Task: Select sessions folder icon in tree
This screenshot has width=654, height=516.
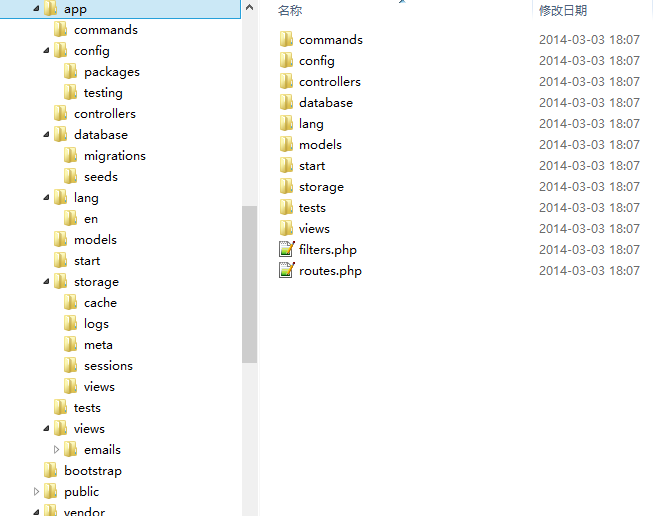Action: click(70, 365)
